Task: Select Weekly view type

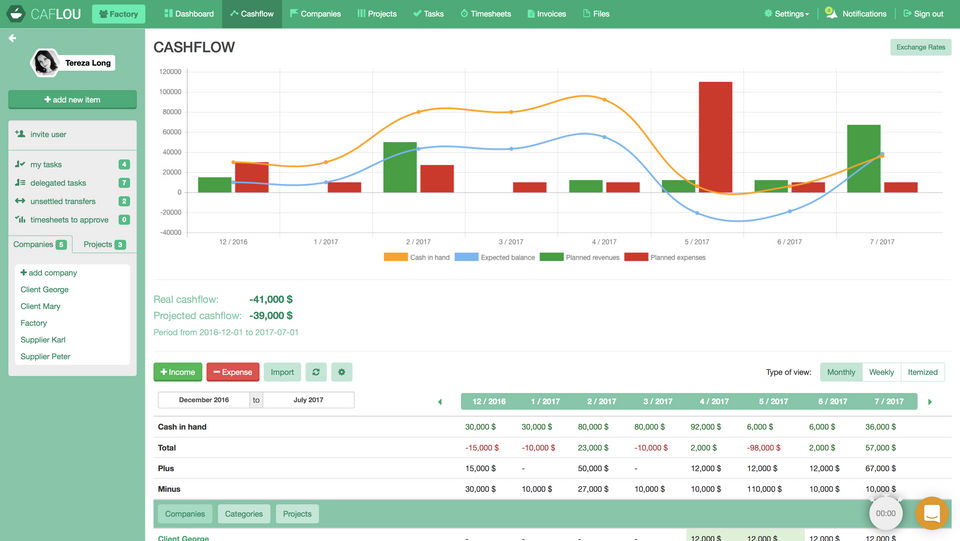Action: pyautogui.click(x=882, y=371)
